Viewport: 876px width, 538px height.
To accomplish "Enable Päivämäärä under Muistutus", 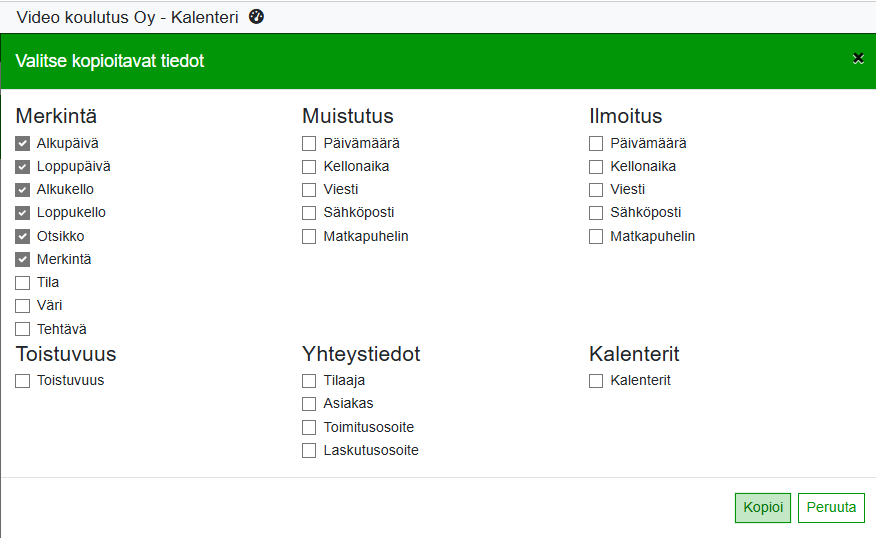I will click(x=309, y=144).
